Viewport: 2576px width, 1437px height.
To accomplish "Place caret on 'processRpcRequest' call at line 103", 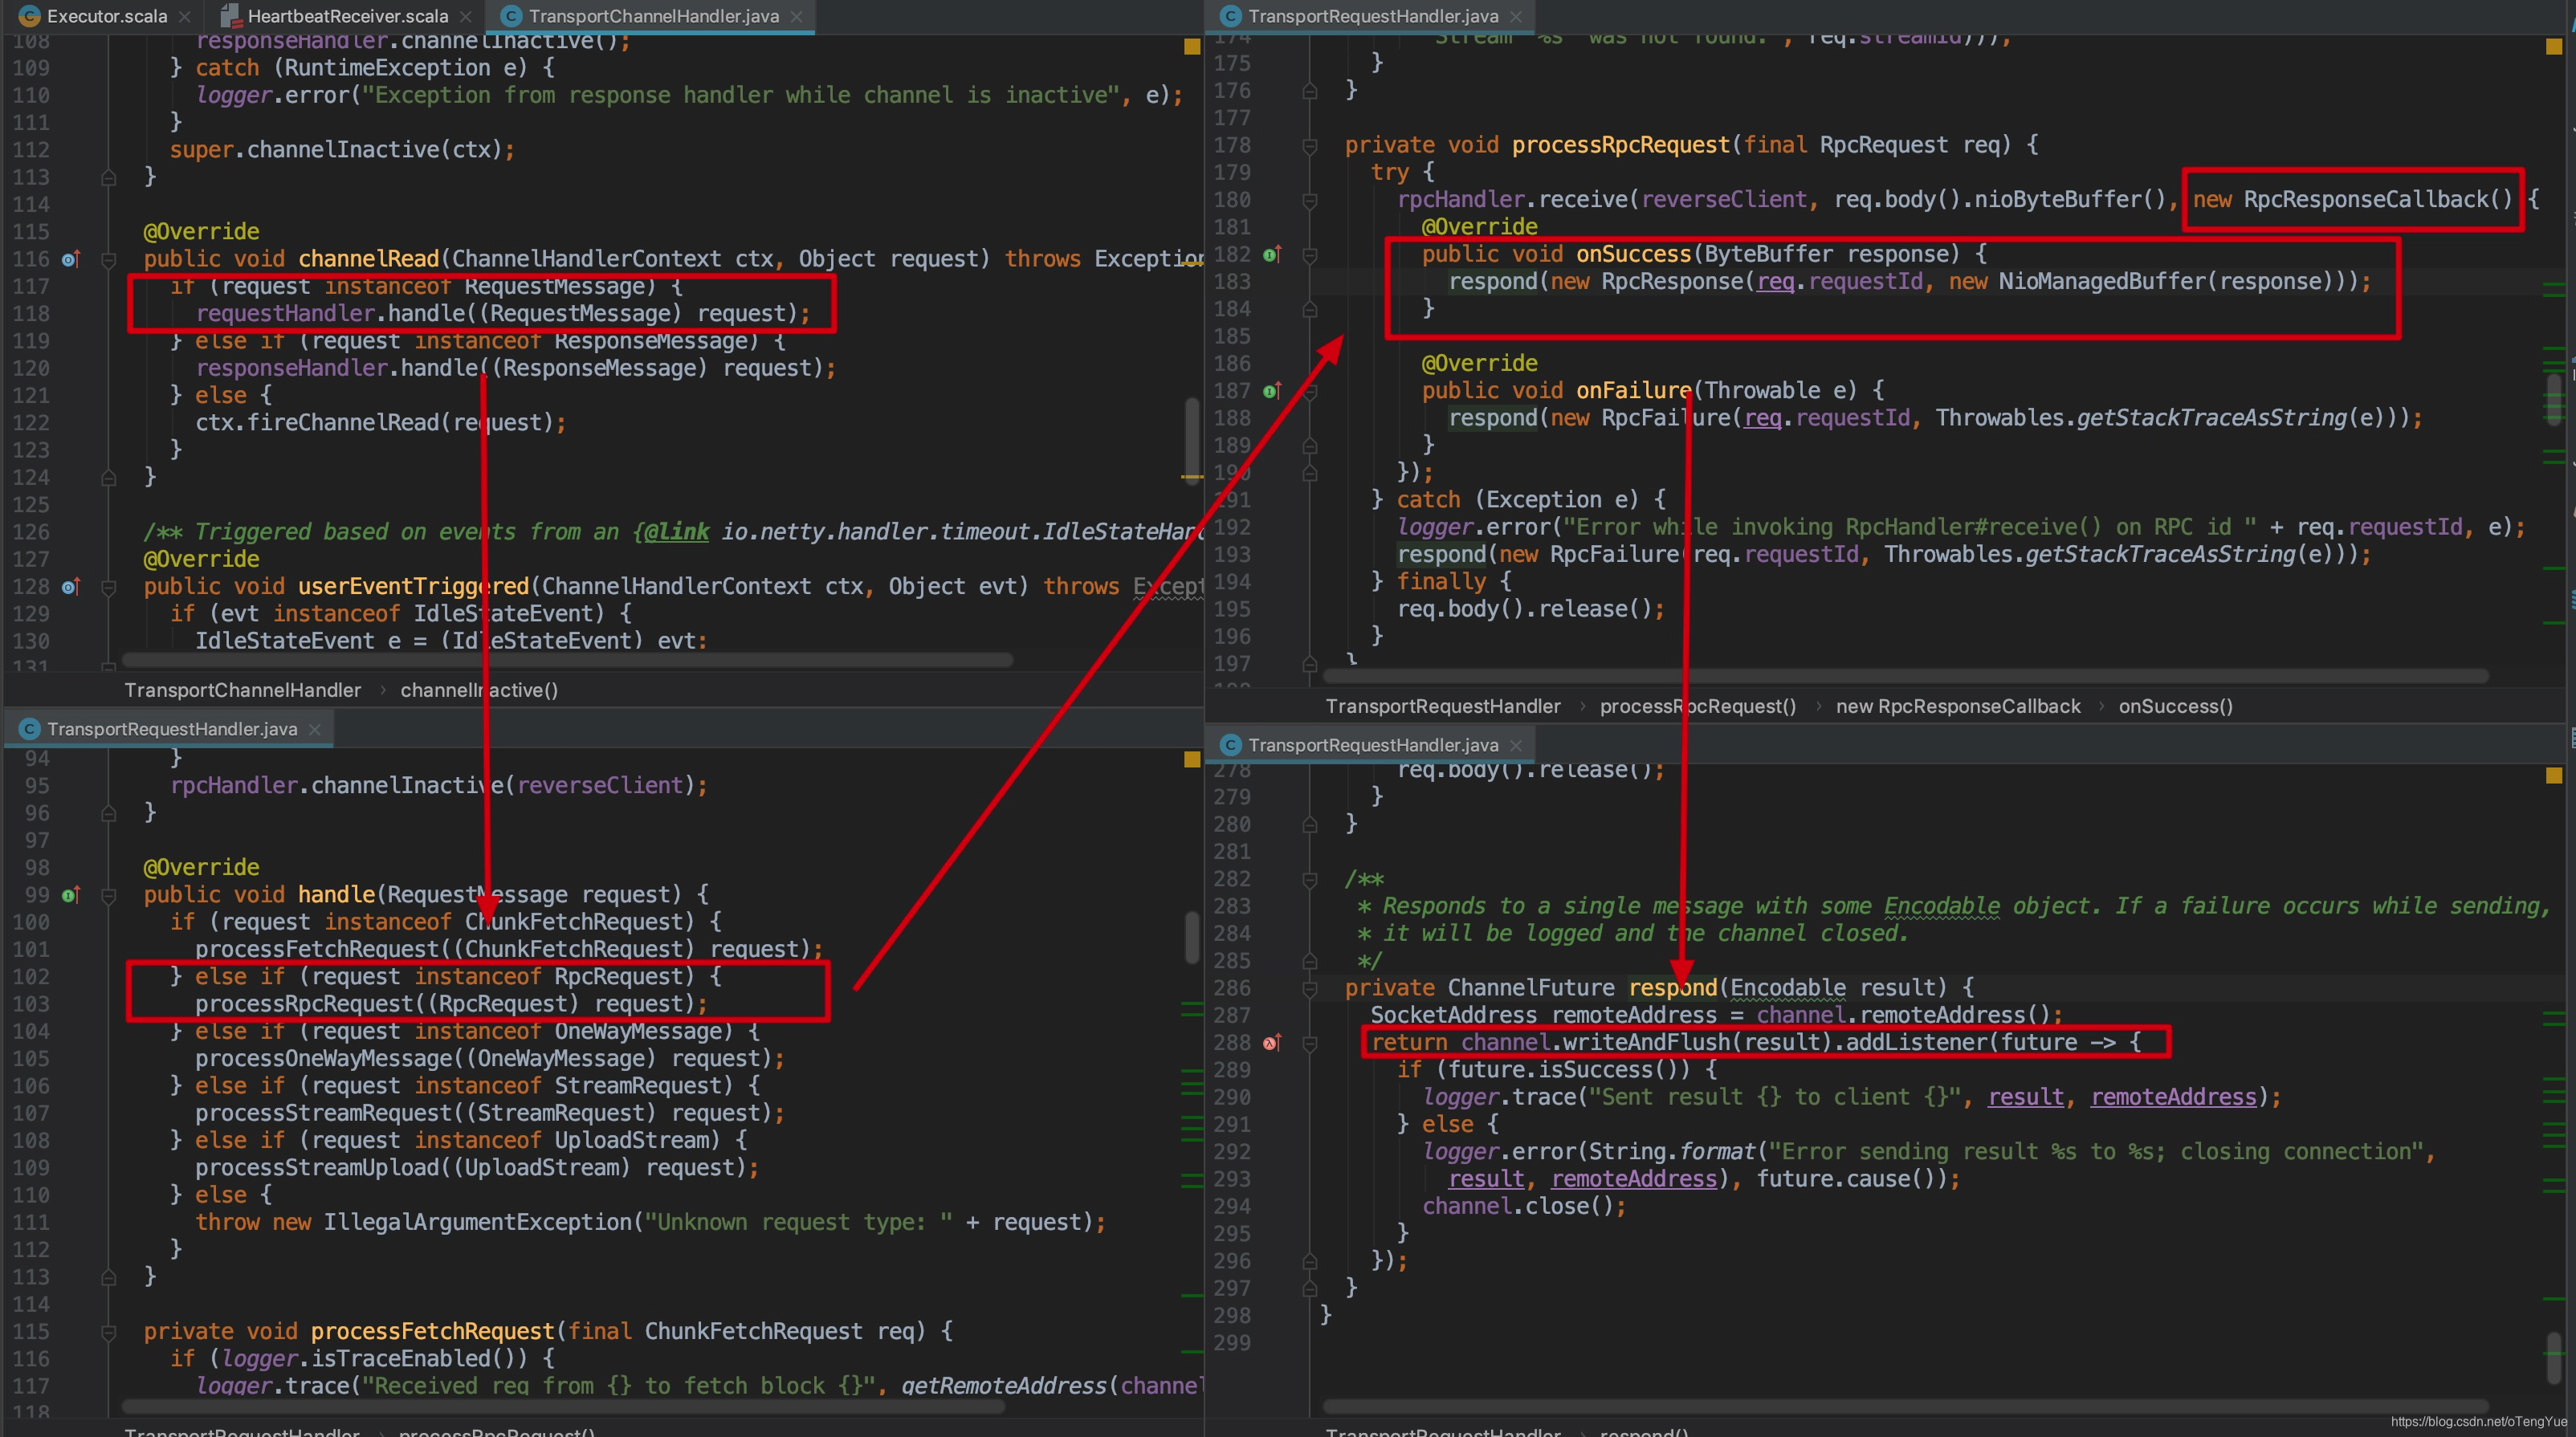I will 304,1004.
